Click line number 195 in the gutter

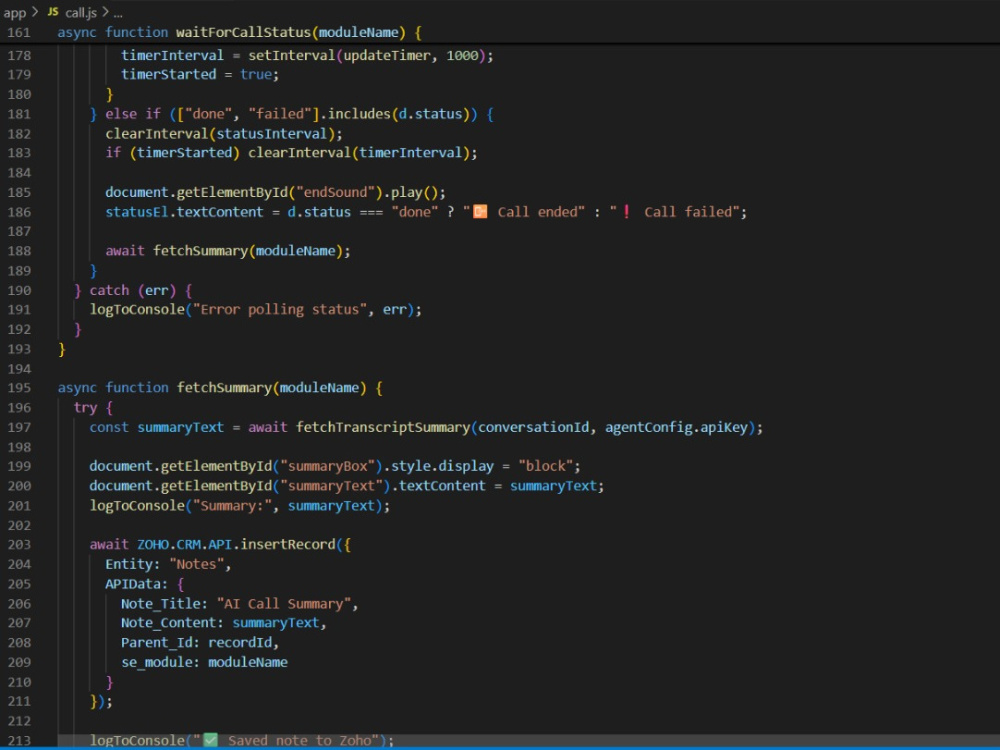pyautogui.click(x=19, y=388)
